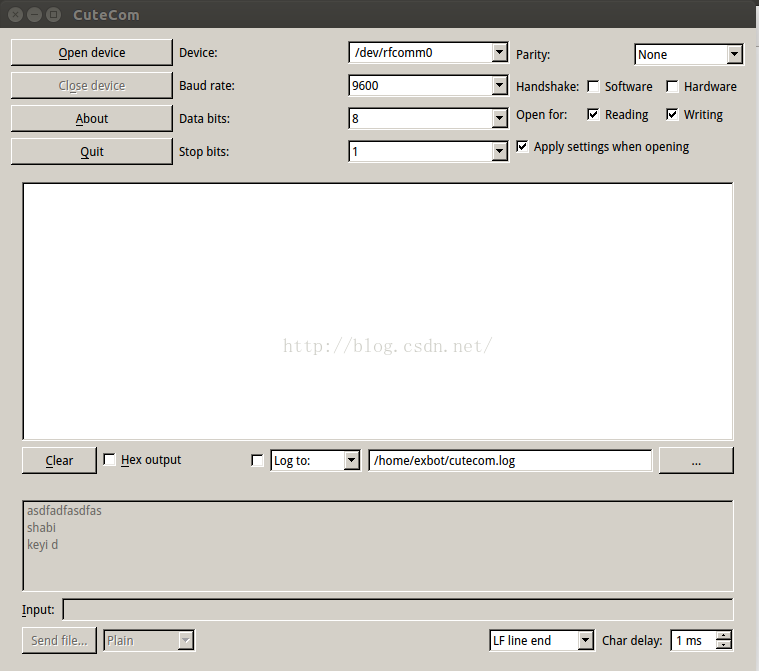Quit the CuteCom application
Image resolution: width=759 pixels, height=671 pixels.
[x=91, y=152]
